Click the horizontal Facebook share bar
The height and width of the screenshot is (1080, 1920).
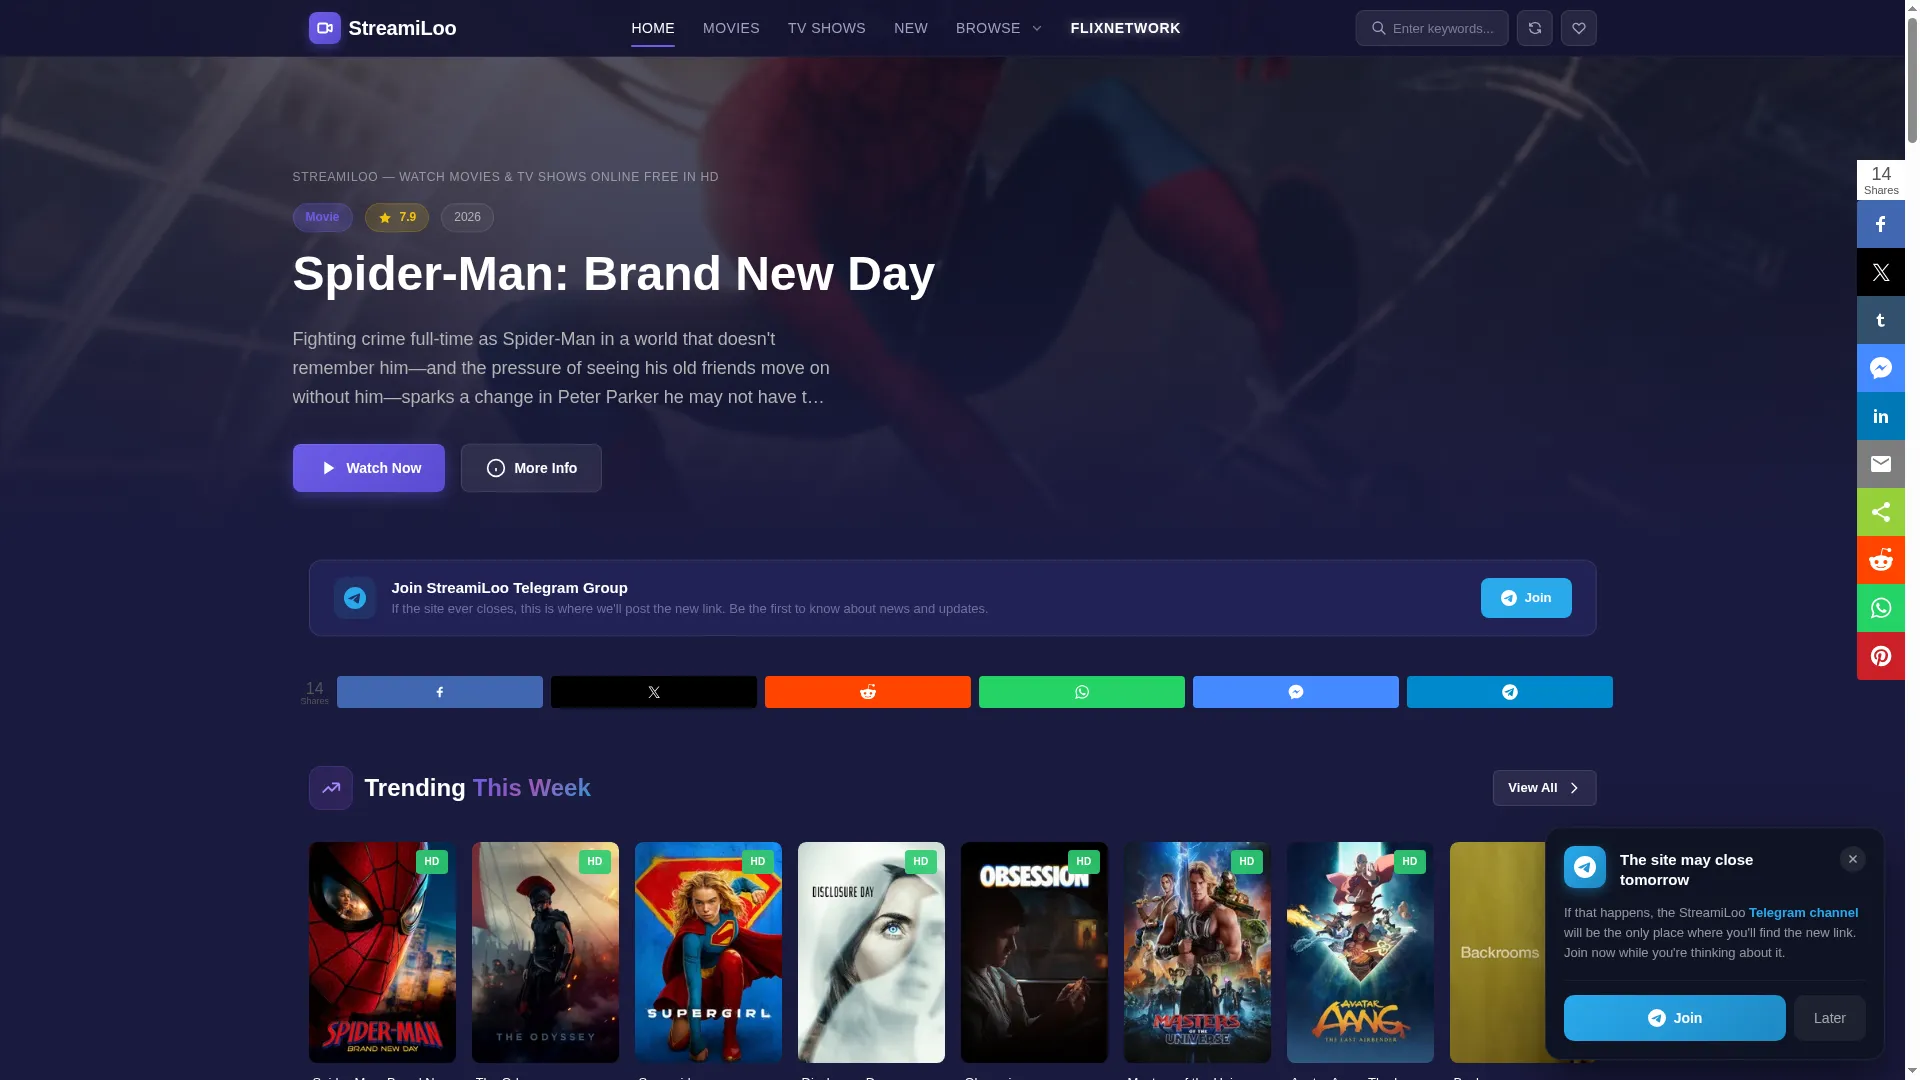(x=440, y=692)
